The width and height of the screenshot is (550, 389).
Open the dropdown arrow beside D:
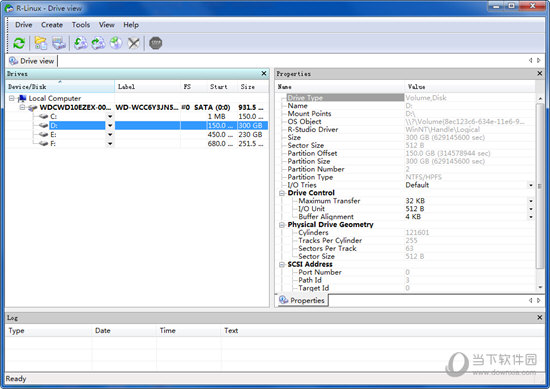click(110, 126)
